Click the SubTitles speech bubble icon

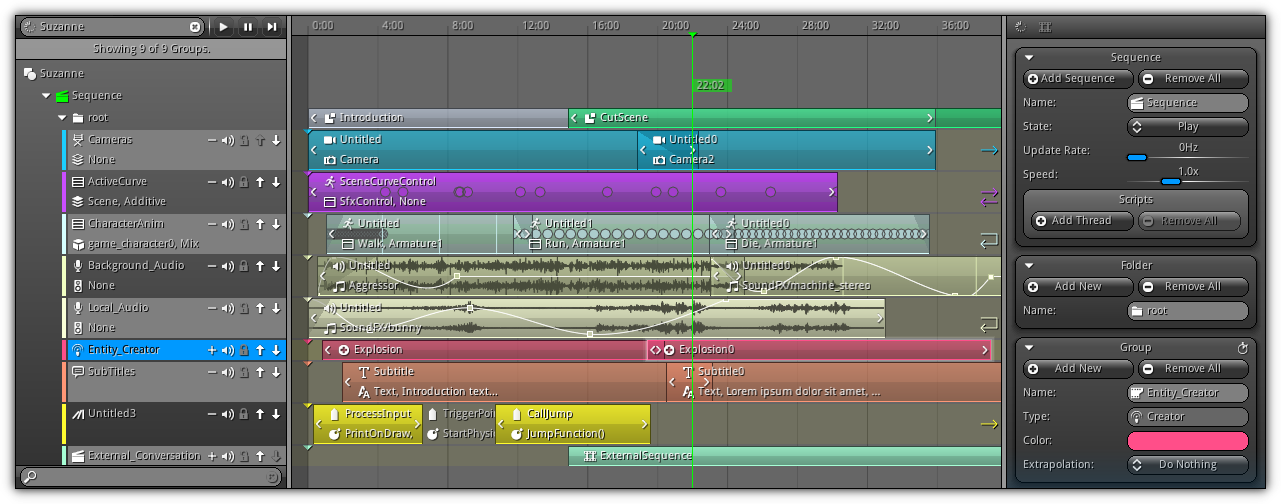(x=77, y=372)
